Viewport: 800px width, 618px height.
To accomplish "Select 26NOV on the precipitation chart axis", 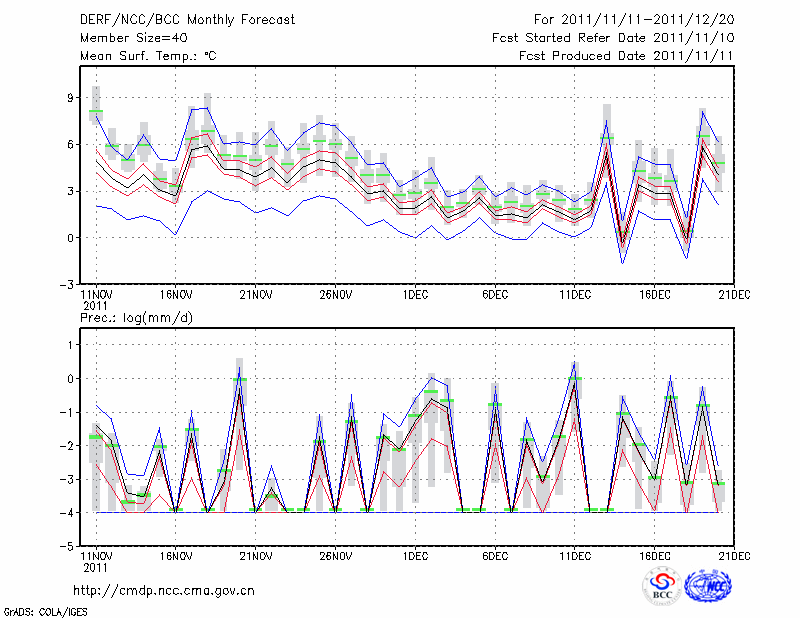I will click(x=335, y=556).
